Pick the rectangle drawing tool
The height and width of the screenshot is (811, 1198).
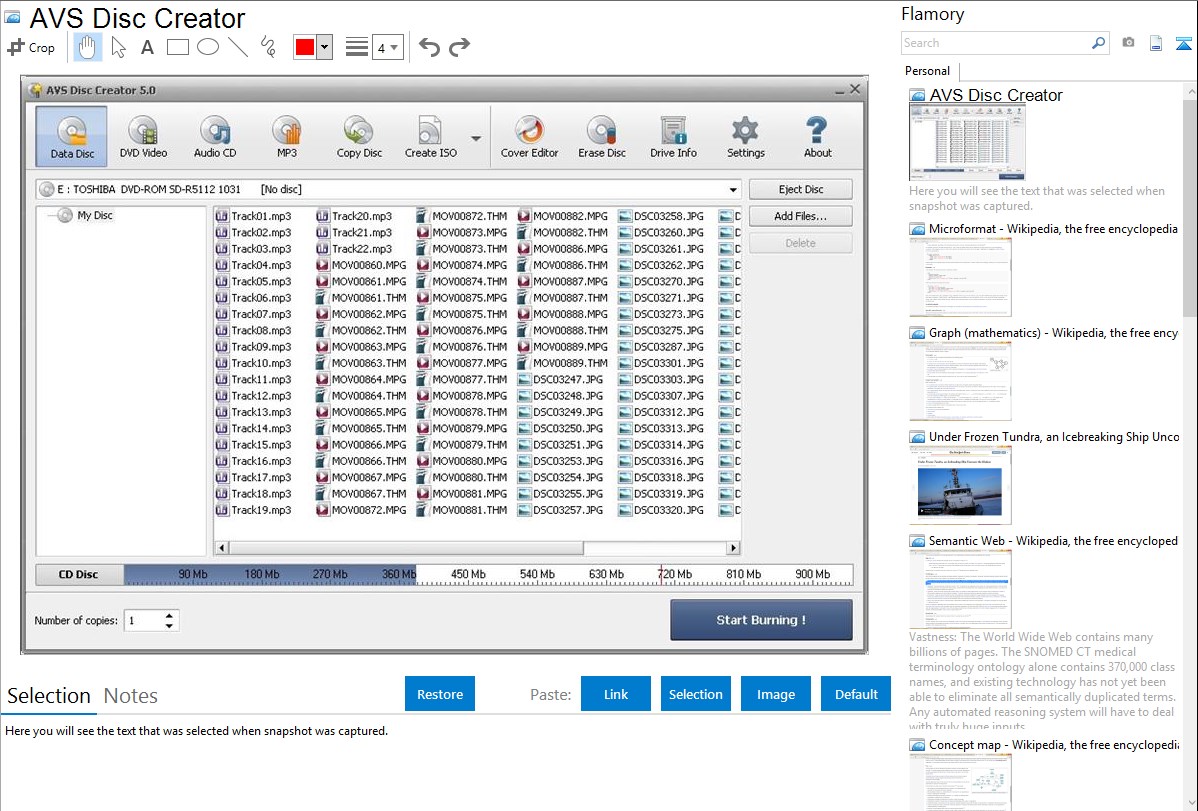coord(177,47)
